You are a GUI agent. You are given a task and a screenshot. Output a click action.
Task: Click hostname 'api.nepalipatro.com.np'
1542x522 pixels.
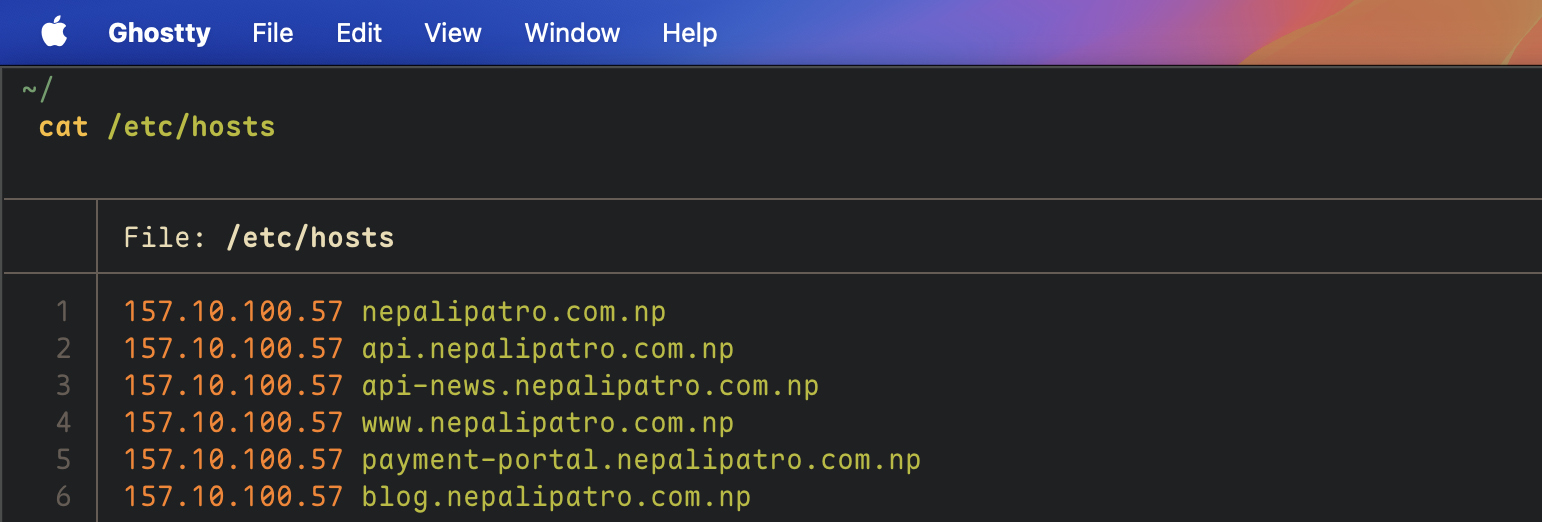pos(548,349)
